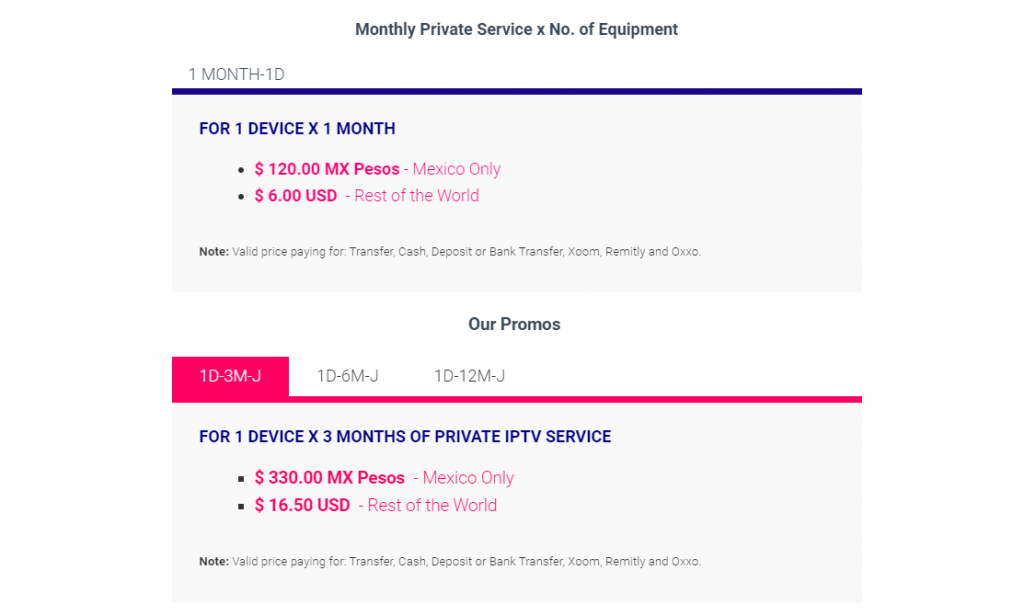Open the 1 MONTH-1D tab
1024x616 pixels.
pyautogui.click(x=236, y=74)
